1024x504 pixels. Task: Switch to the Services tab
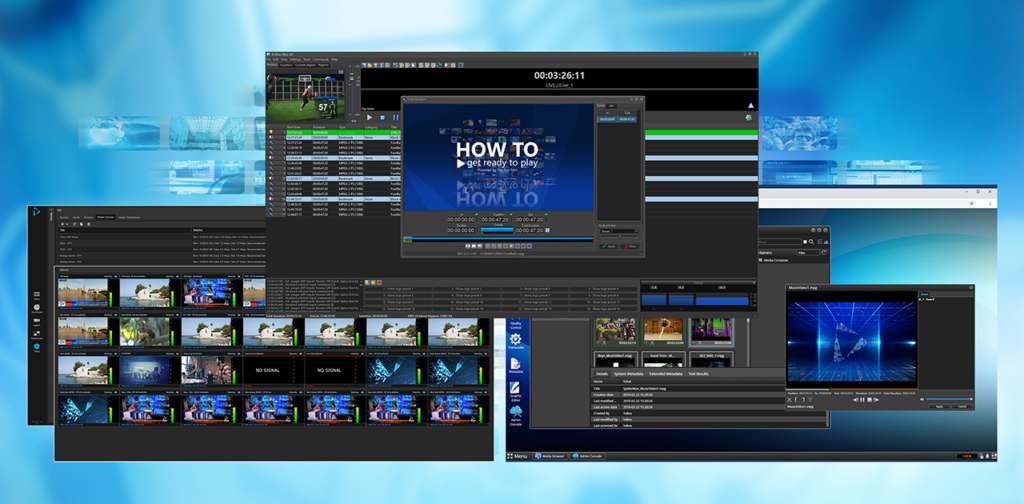[64, 217]
